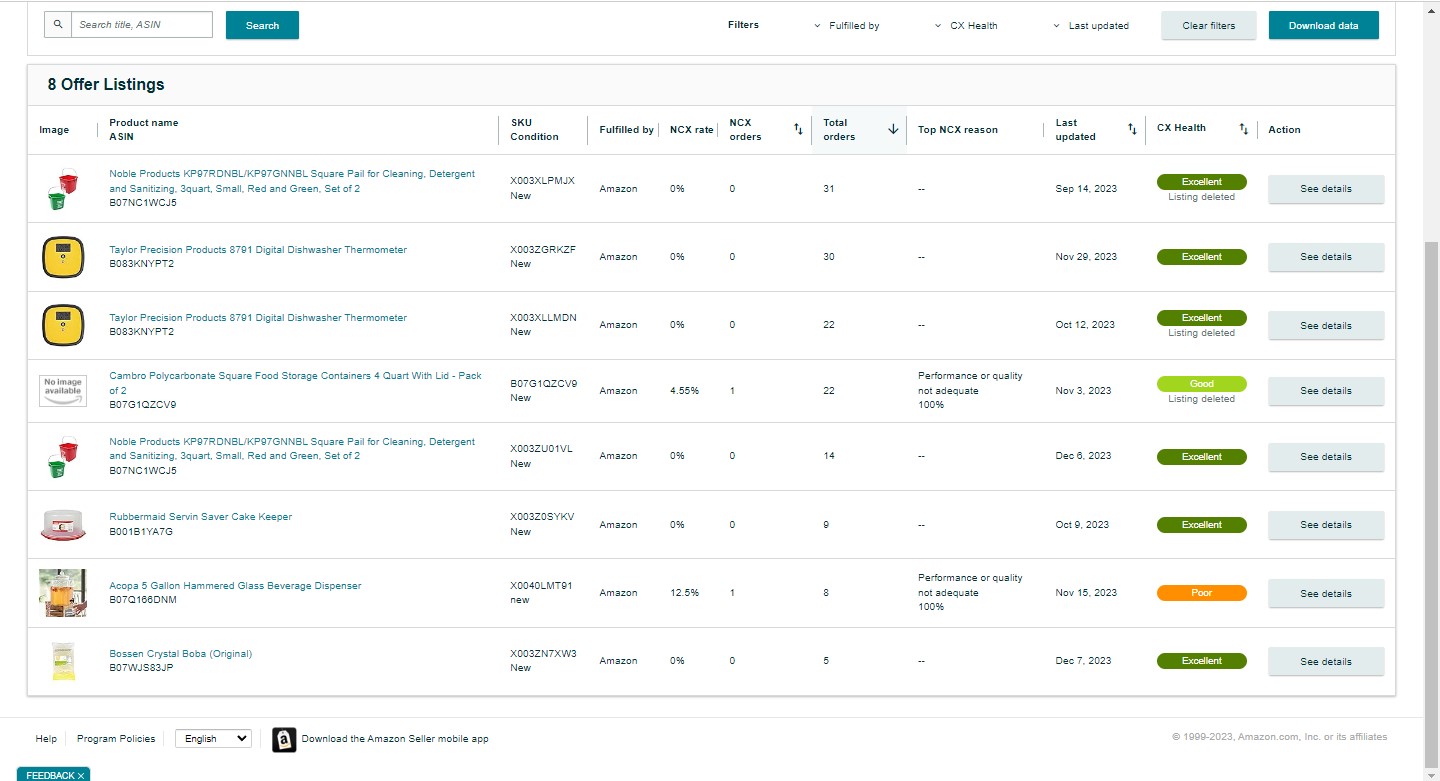Sort by CX Health arrows icon

tap(1243, 129)
